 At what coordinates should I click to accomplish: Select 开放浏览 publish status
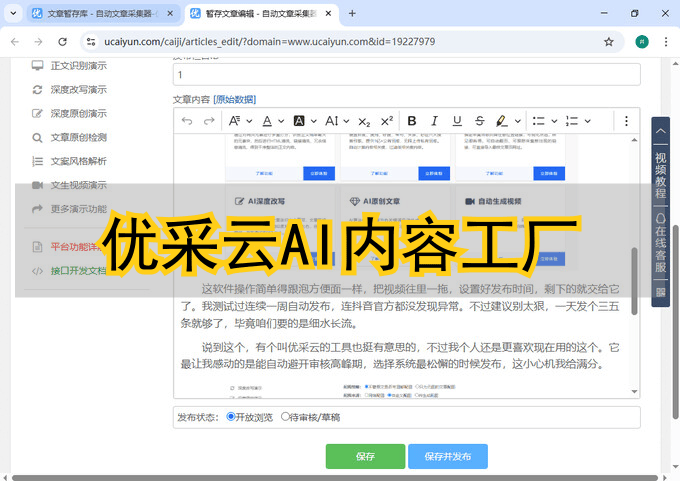[232, 417]
